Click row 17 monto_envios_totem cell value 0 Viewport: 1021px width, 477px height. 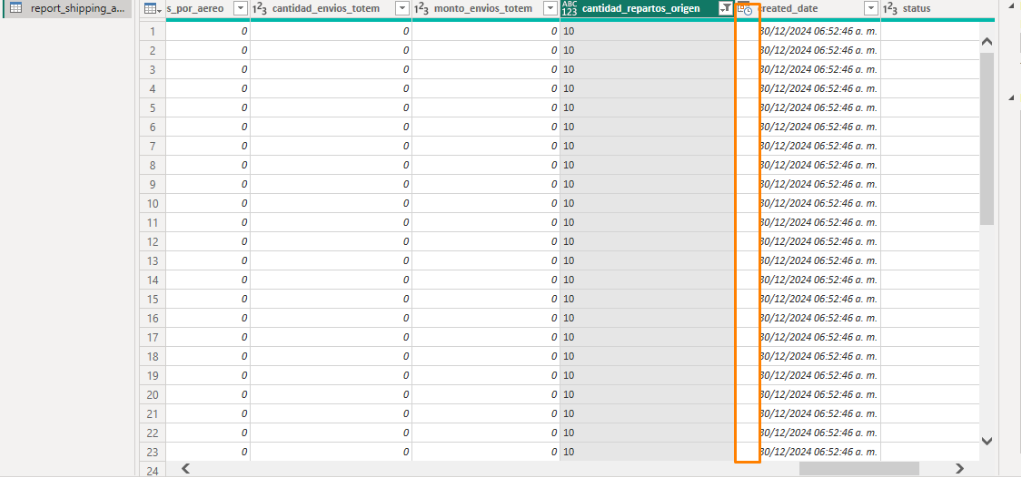486,337
